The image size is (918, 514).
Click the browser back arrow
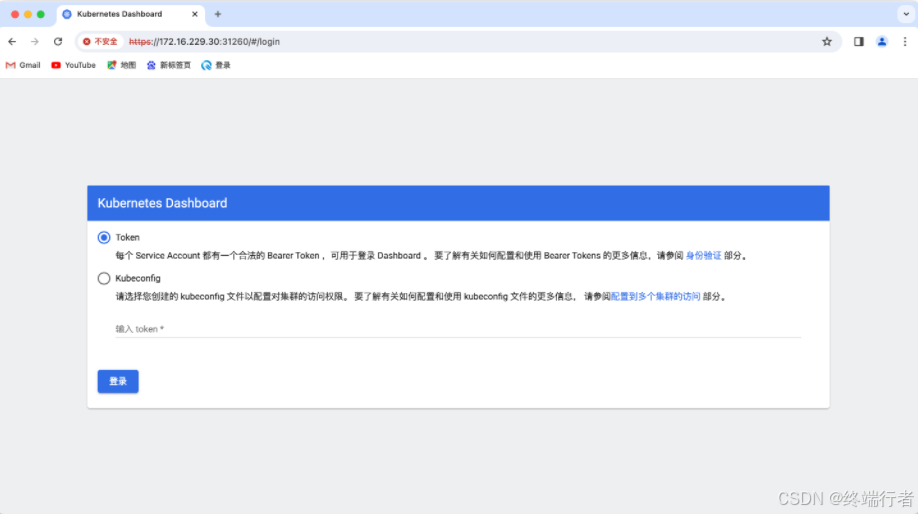click(12, 42)
